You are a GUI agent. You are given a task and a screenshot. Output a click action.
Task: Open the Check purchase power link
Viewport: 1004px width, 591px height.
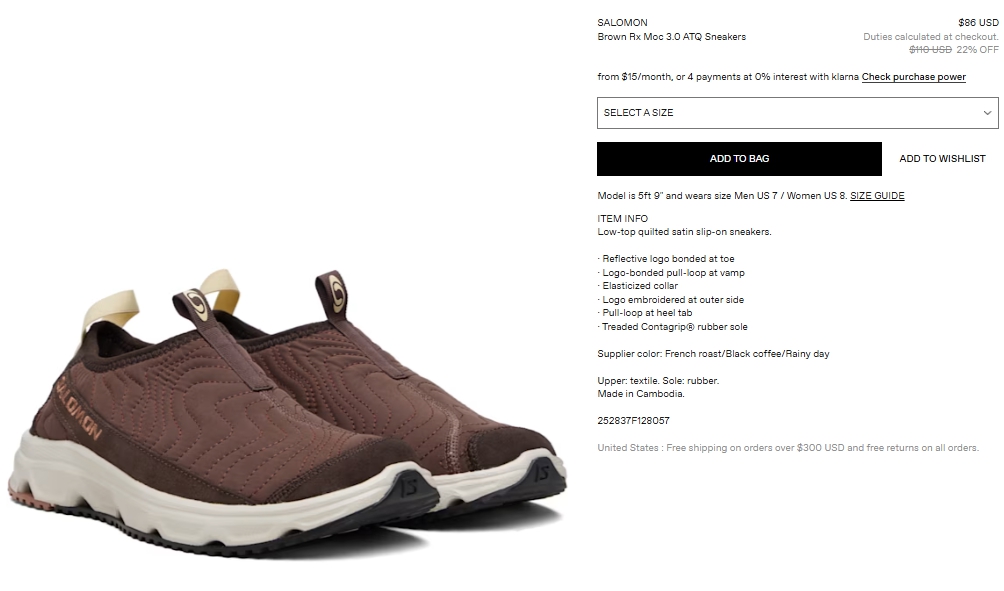tap(913, 77)
